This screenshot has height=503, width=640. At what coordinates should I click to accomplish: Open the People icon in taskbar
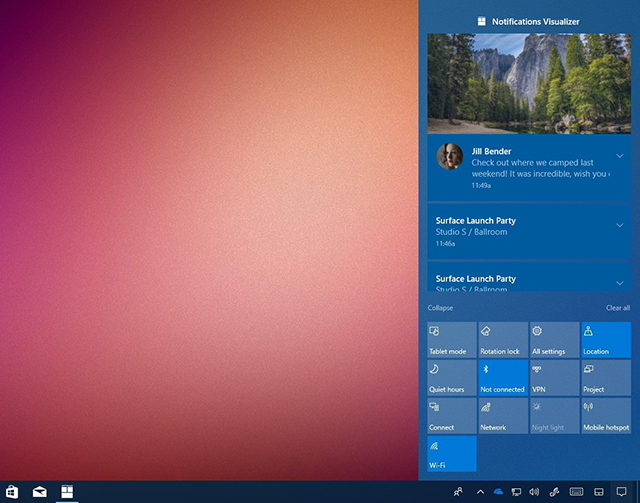tap(458, 492)
